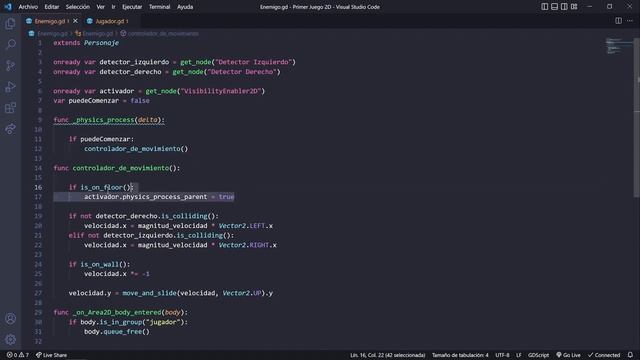Open the Customize Layout icon
Image resolution: width=640 pixels, height=360 pixels.
[x=574, y=7]
